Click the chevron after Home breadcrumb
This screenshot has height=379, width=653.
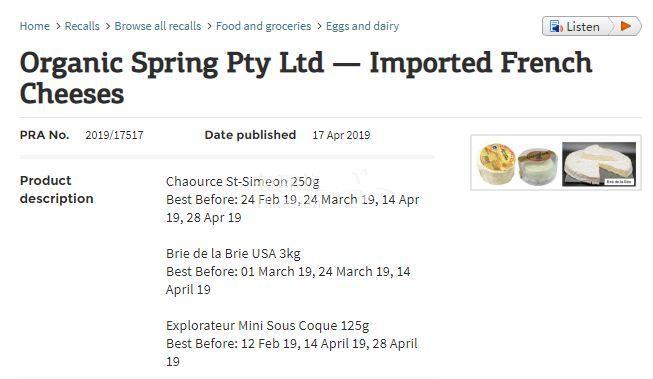[57, 27]
